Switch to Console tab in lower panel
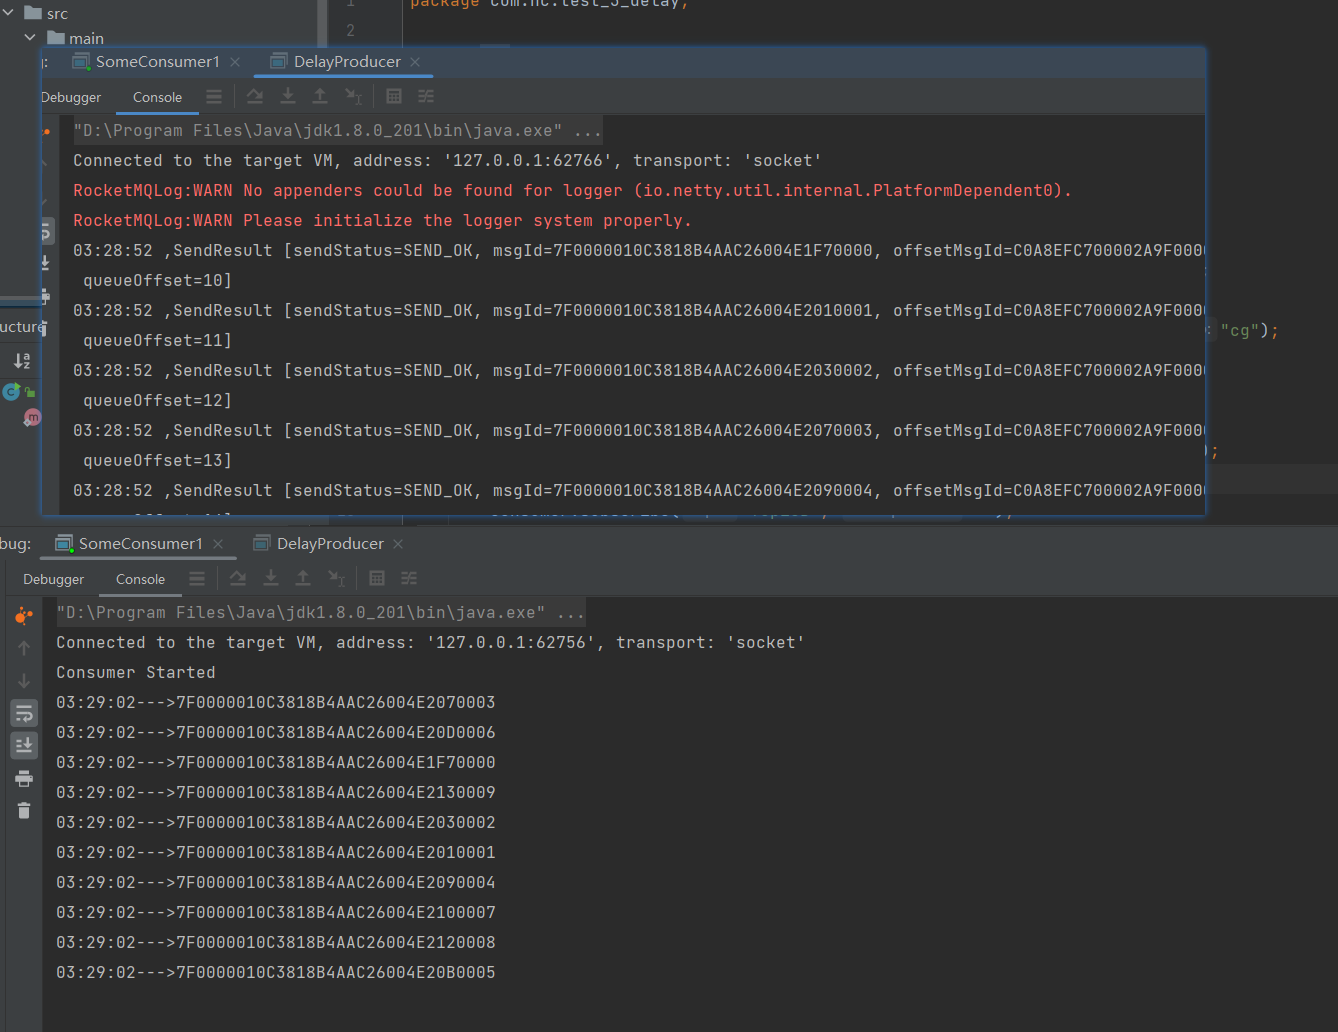The width and height of the screenshot is (1338, 1032). (140, 579)
